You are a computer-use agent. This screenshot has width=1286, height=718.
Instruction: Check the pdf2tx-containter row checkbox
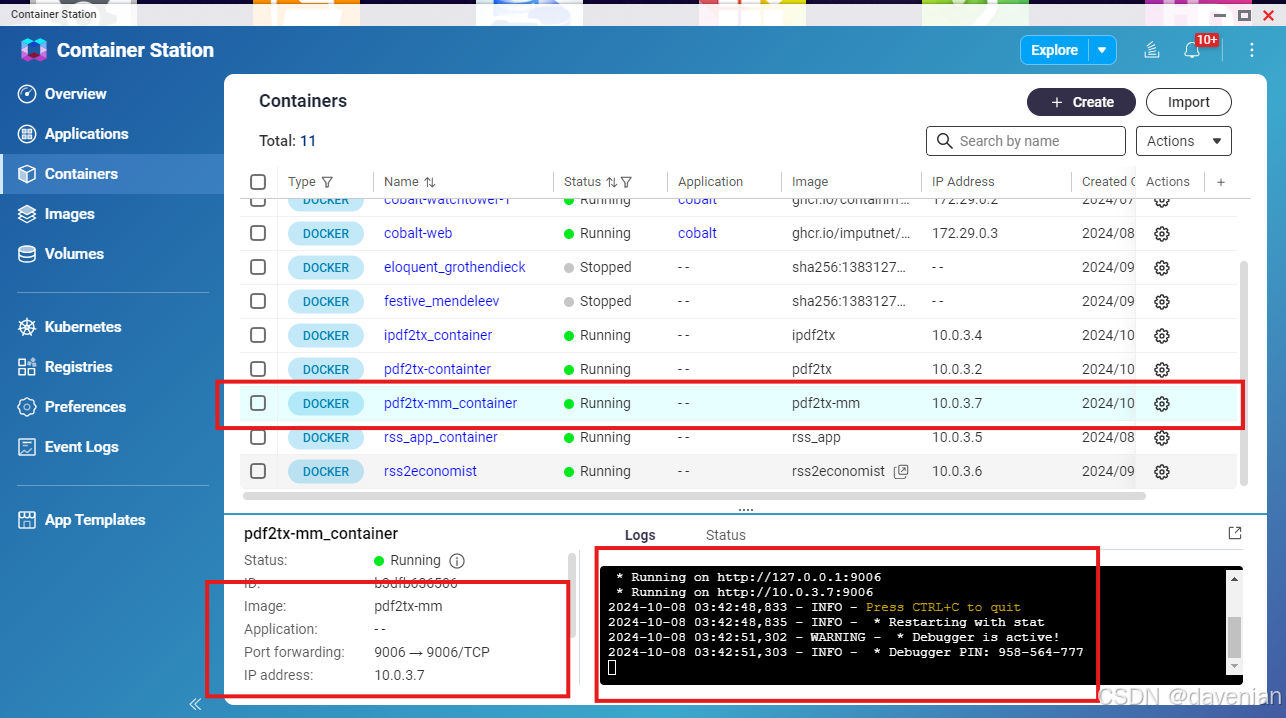258,369
